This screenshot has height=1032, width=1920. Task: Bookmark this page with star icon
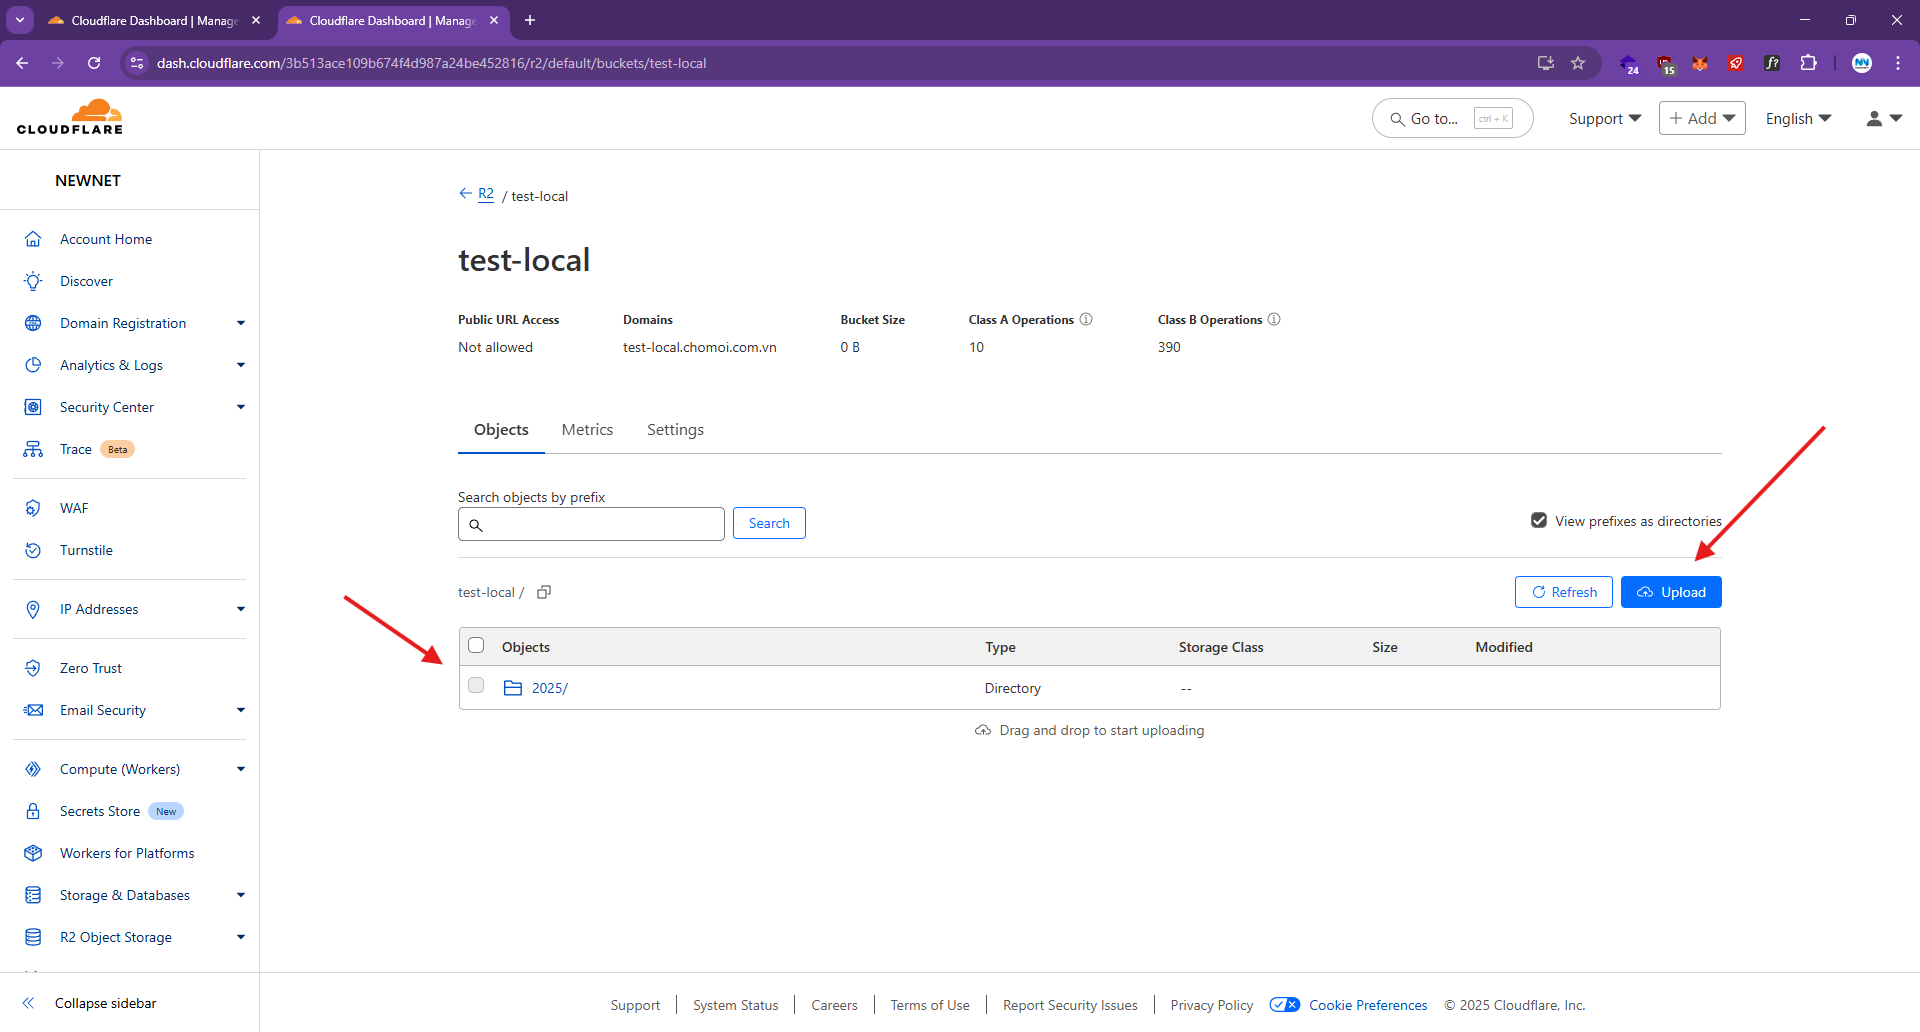(1578, 63)
